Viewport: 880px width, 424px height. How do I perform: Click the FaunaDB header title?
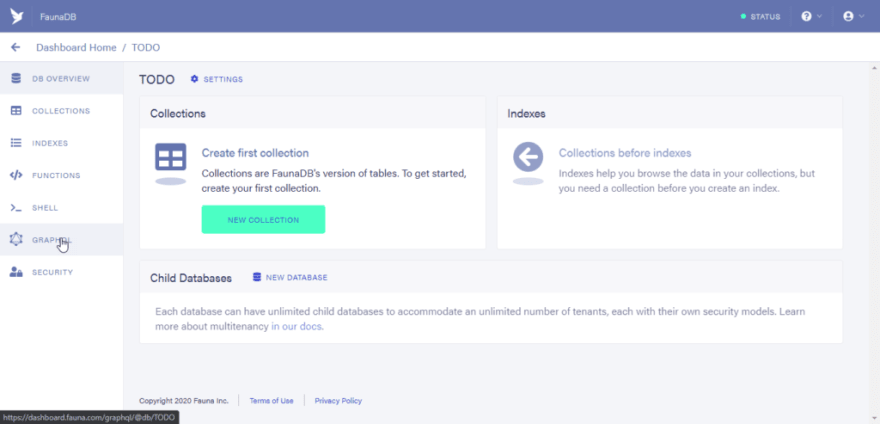(58, 17)
